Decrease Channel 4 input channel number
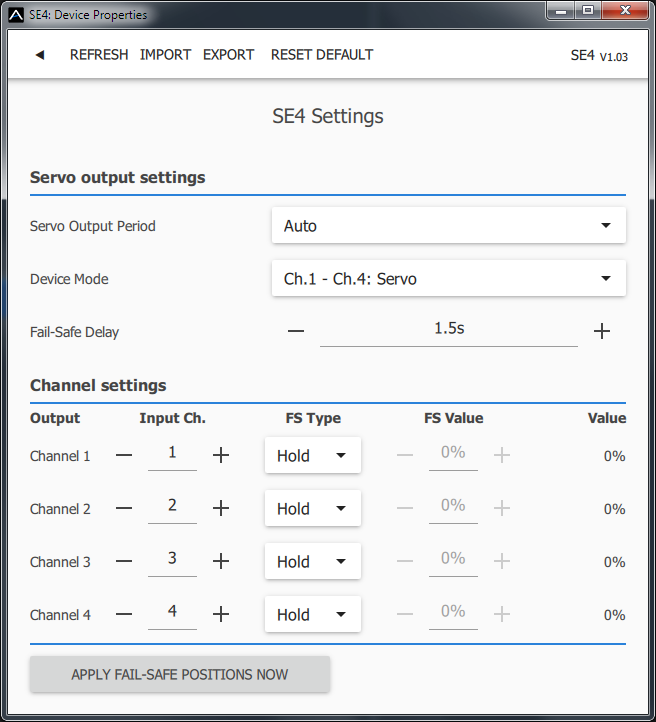This screenshot has width=656, height=722. pyautogui.click(x=124, y=614)
